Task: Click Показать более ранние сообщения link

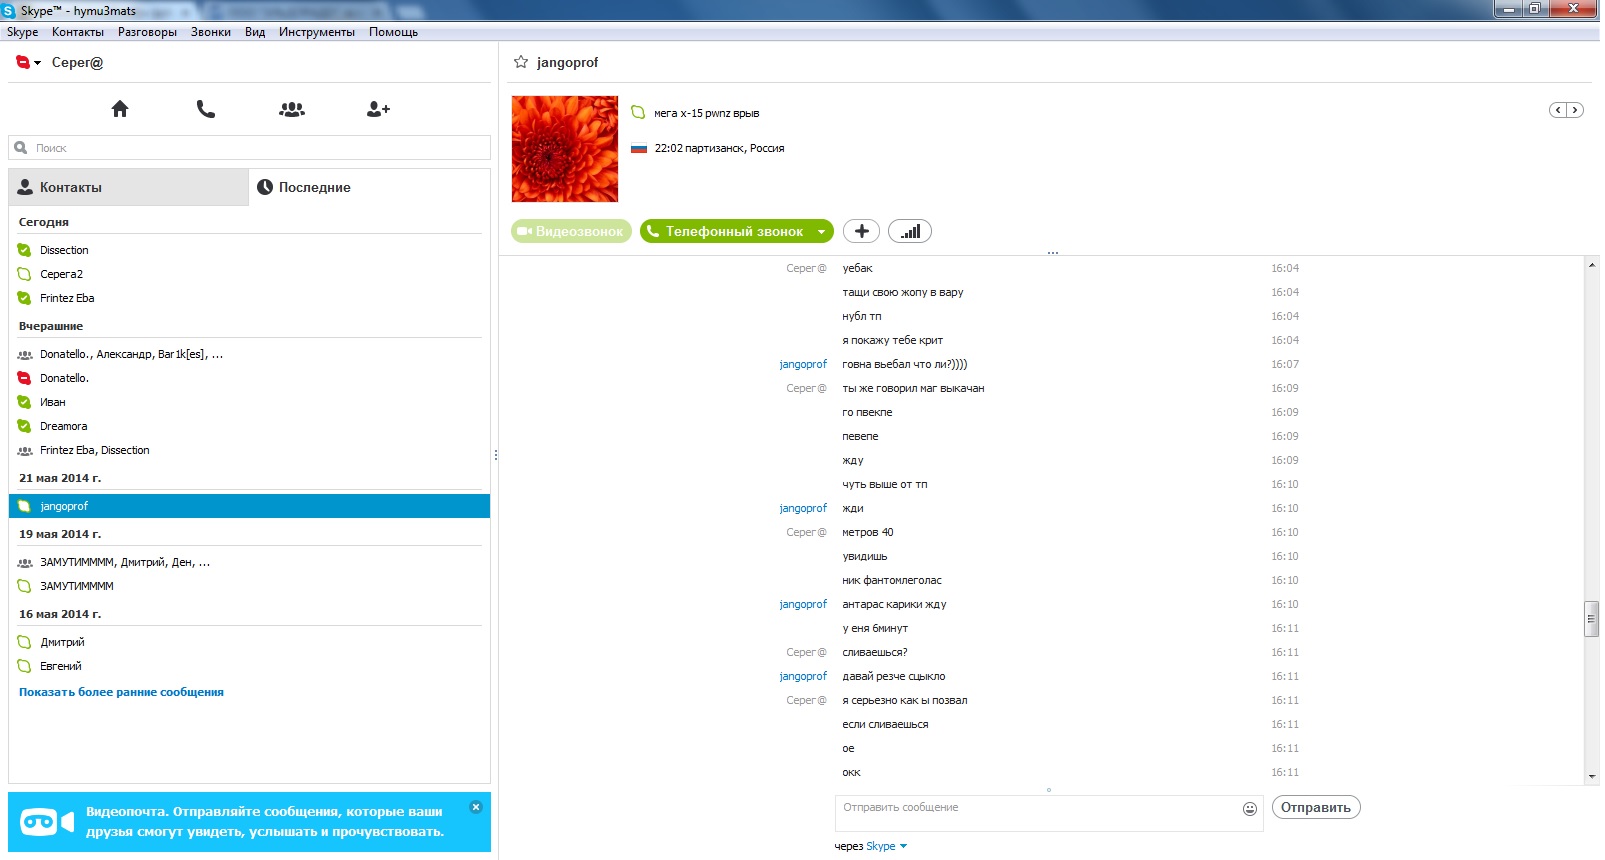Action: pyautogui.click(x=121, y=692)
